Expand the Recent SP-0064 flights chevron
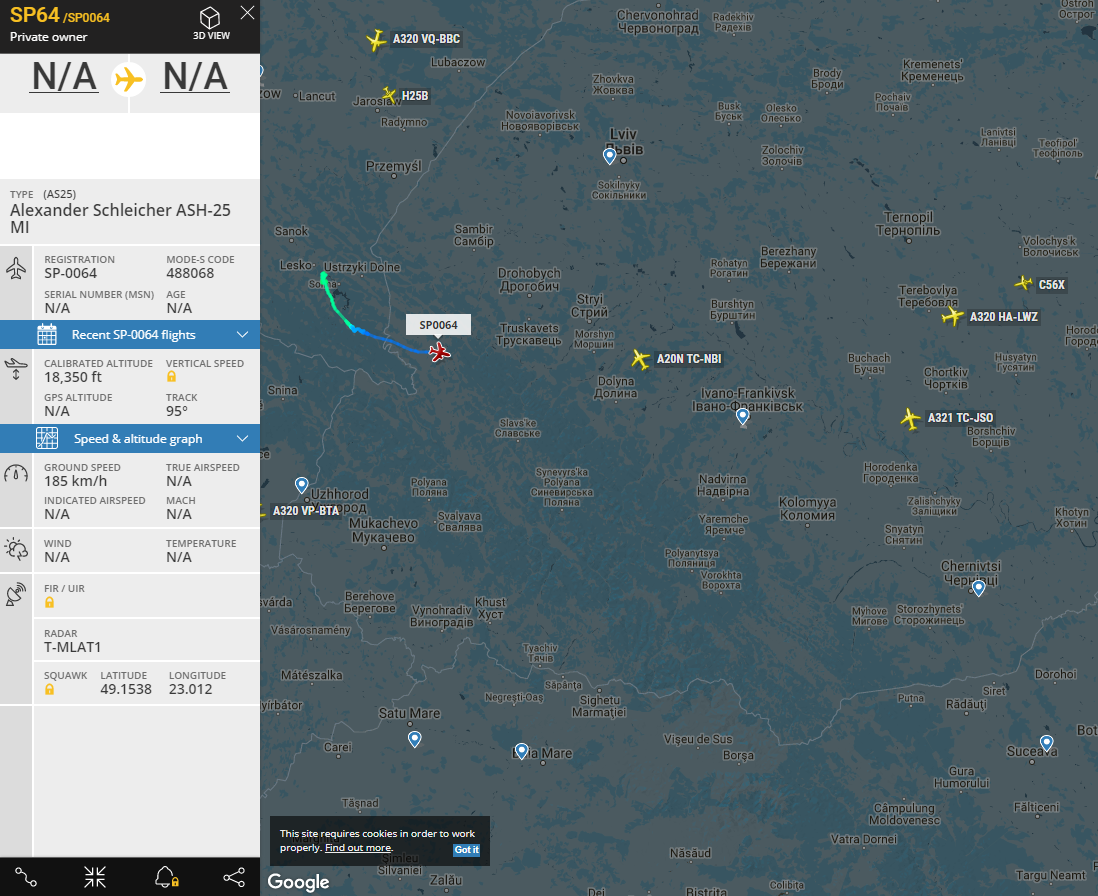Viewport: 1098px width, 896px height. (x=242, y=335)
